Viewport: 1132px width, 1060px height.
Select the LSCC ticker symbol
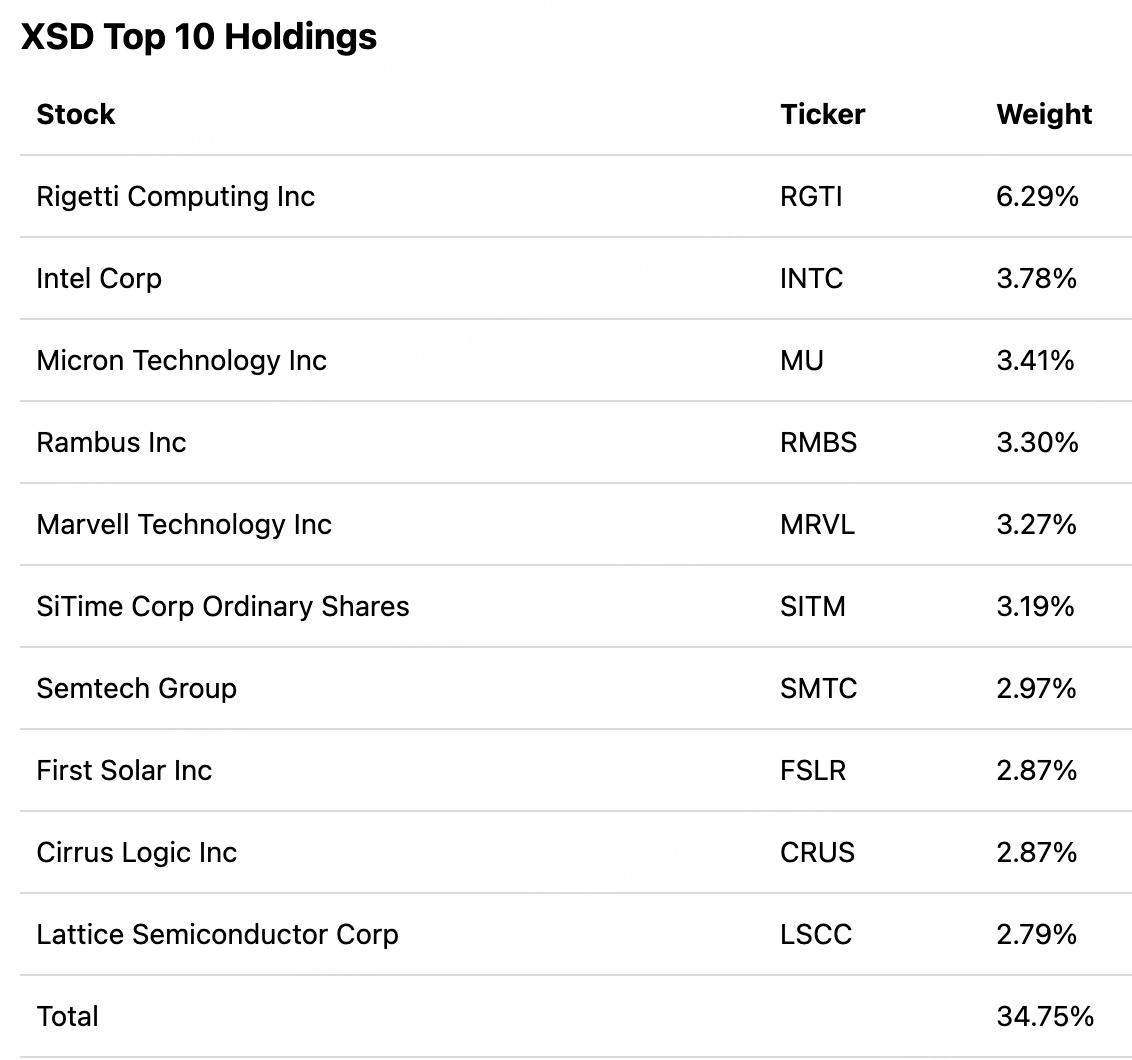click(x=815, y=934)
